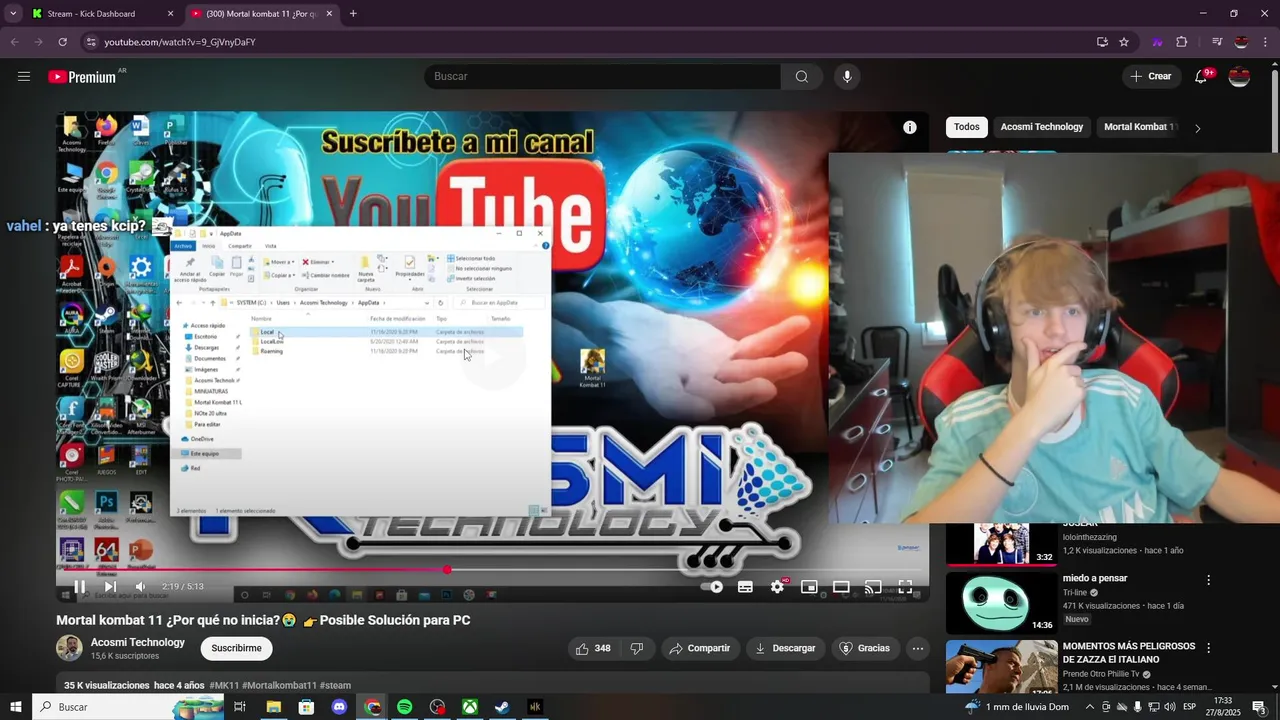Image resolution: width=1280 pixels, height=720 pixels.
Task: Pause the video with the pause button
Action: pos(79,587)
